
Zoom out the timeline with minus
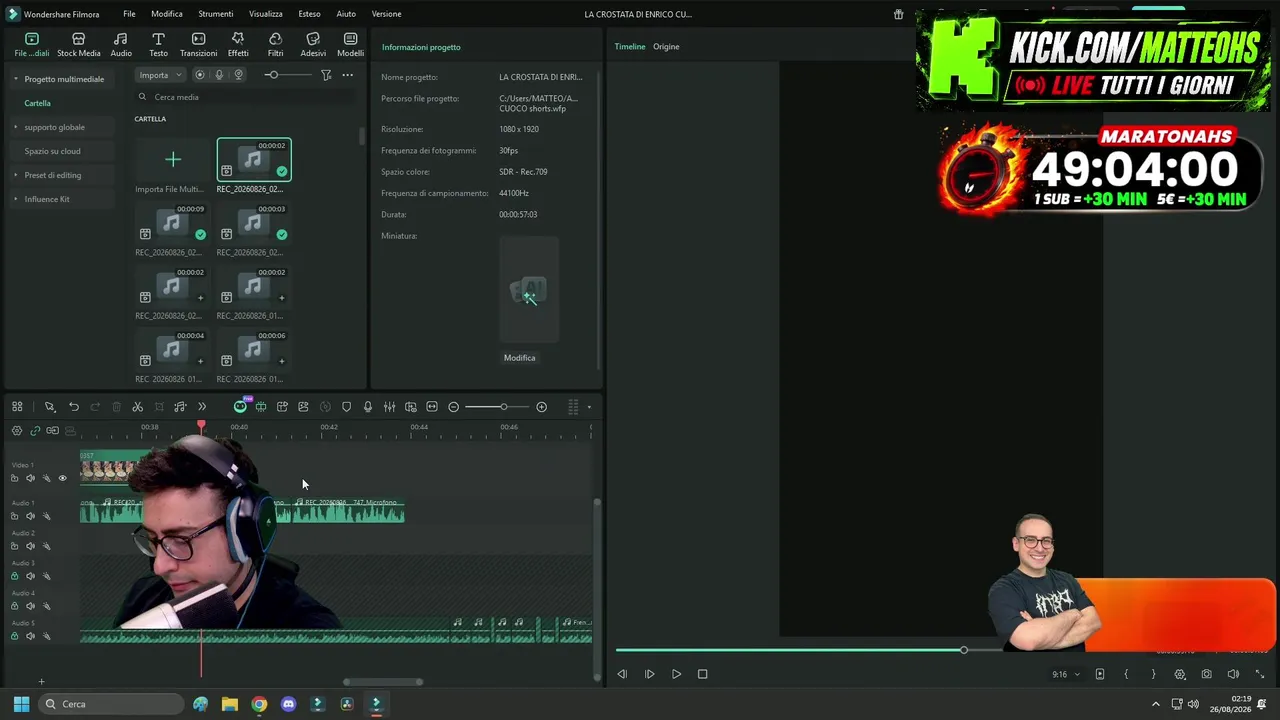(454, 407)
